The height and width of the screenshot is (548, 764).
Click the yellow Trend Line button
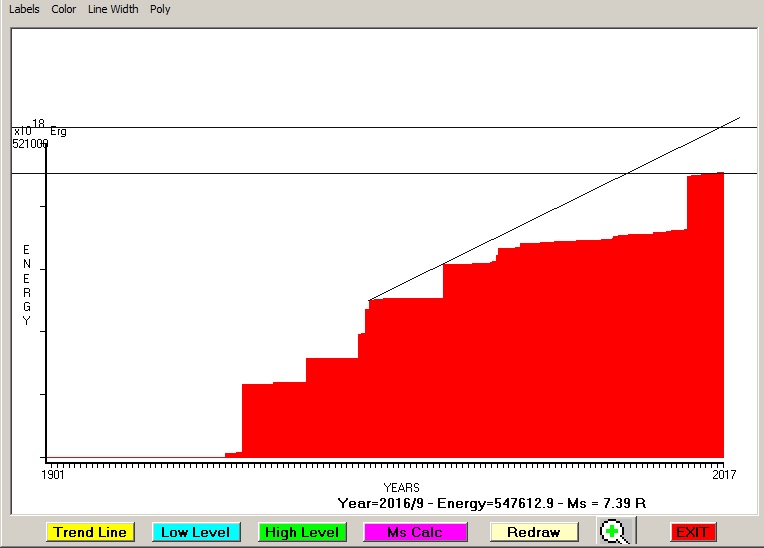[x=90, y=532]
